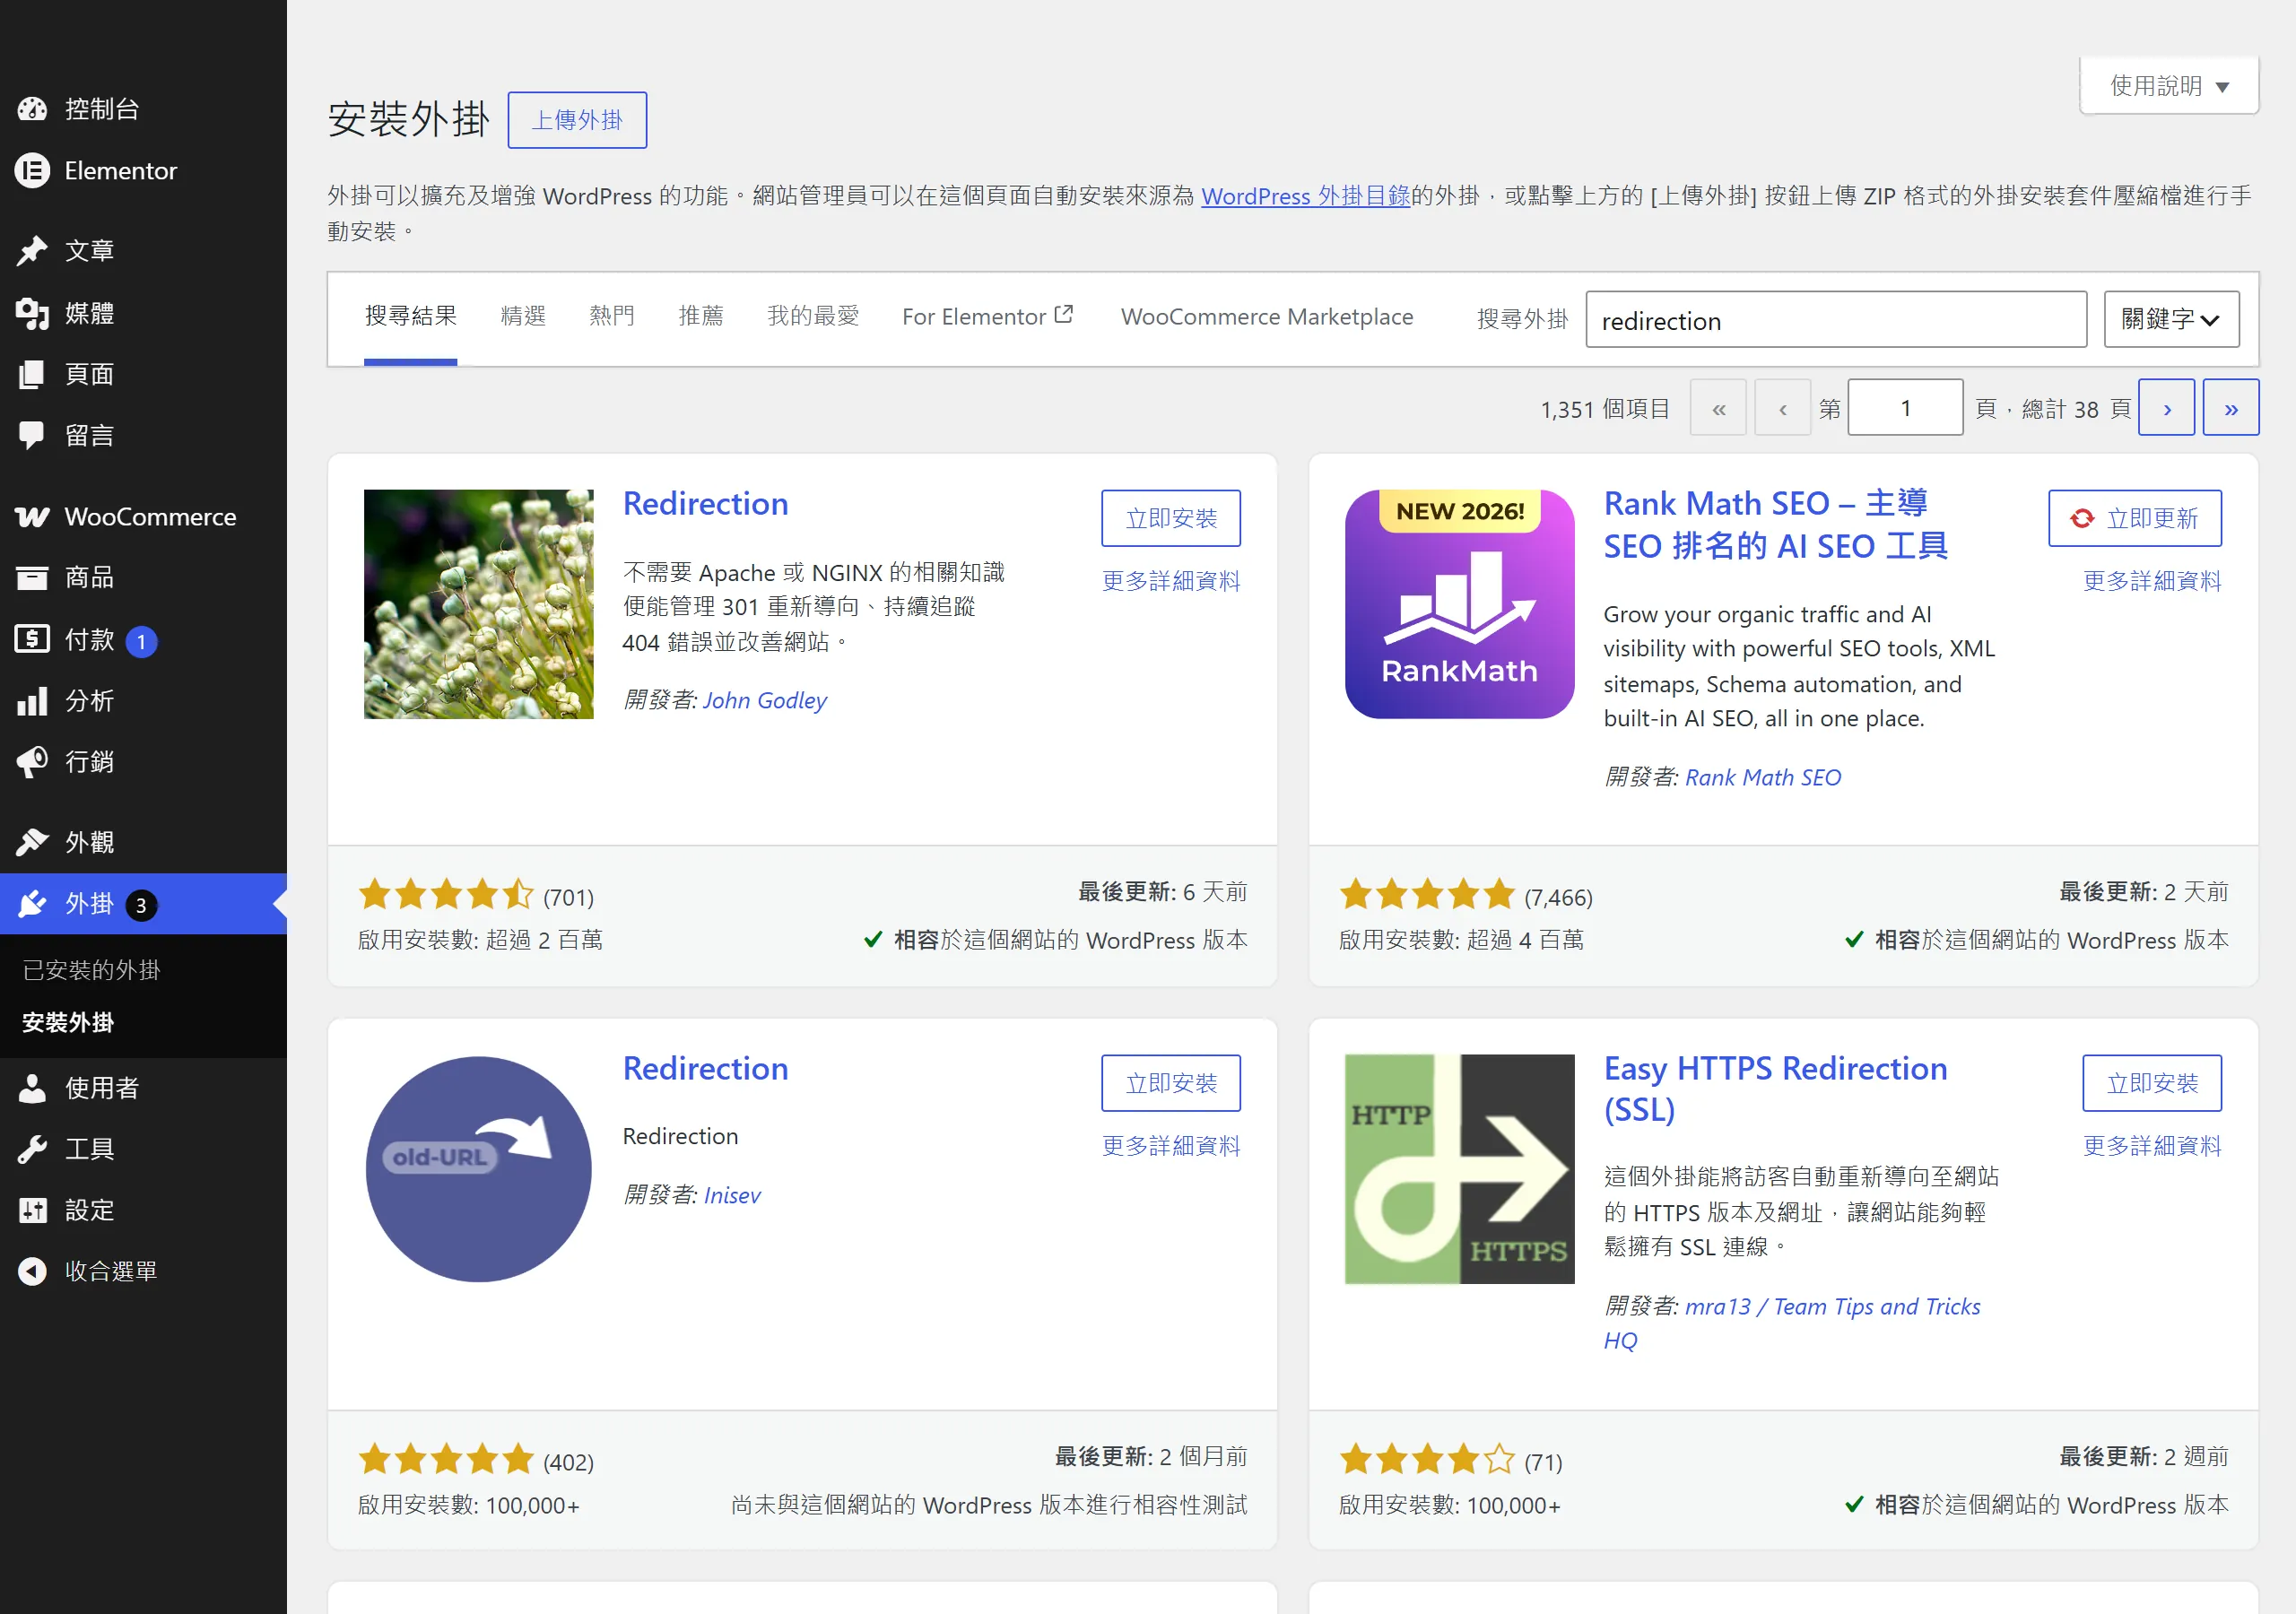The image size is (2296, 1614).
Task: Click the 媒體 media icon
Action: point(32,313)
